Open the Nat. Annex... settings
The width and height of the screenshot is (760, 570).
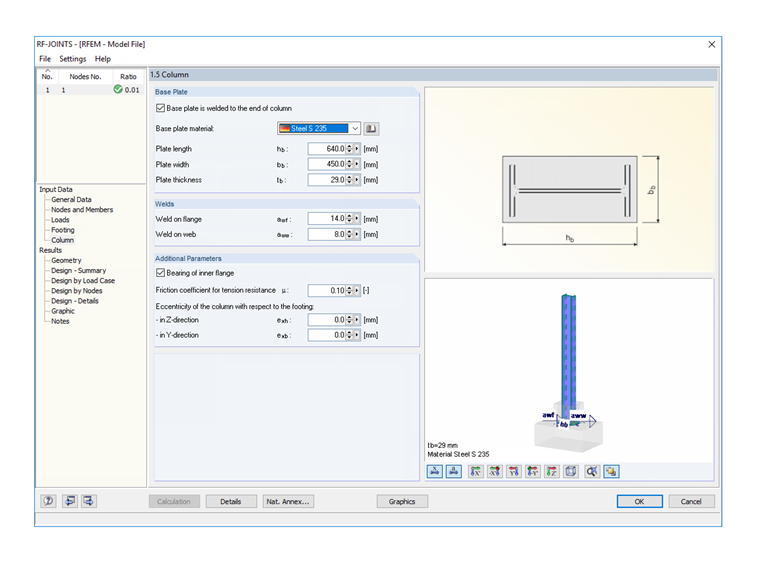pos(288,501)
